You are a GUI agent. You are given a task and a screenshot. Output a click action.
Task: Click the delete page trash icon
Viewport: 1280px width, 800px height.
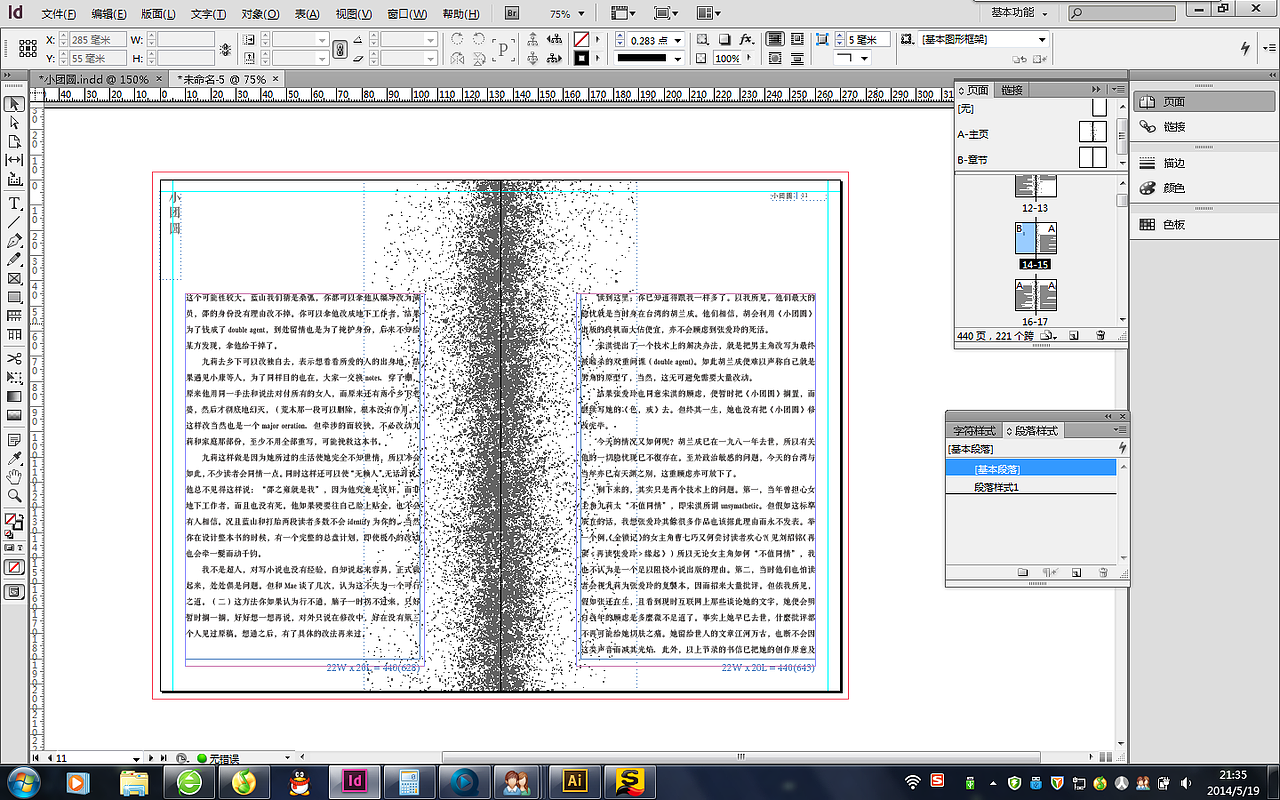coord(1101,336)
